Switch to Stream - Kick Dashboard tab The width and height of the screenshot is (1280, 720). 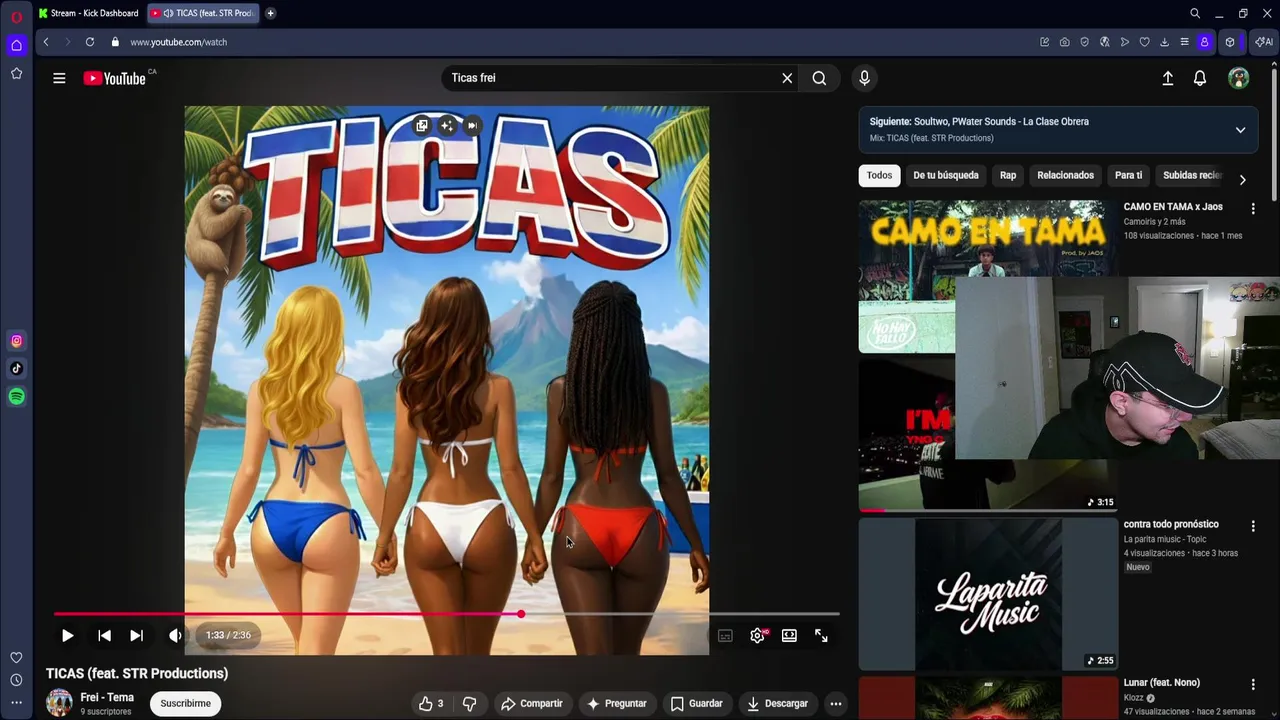88,13
